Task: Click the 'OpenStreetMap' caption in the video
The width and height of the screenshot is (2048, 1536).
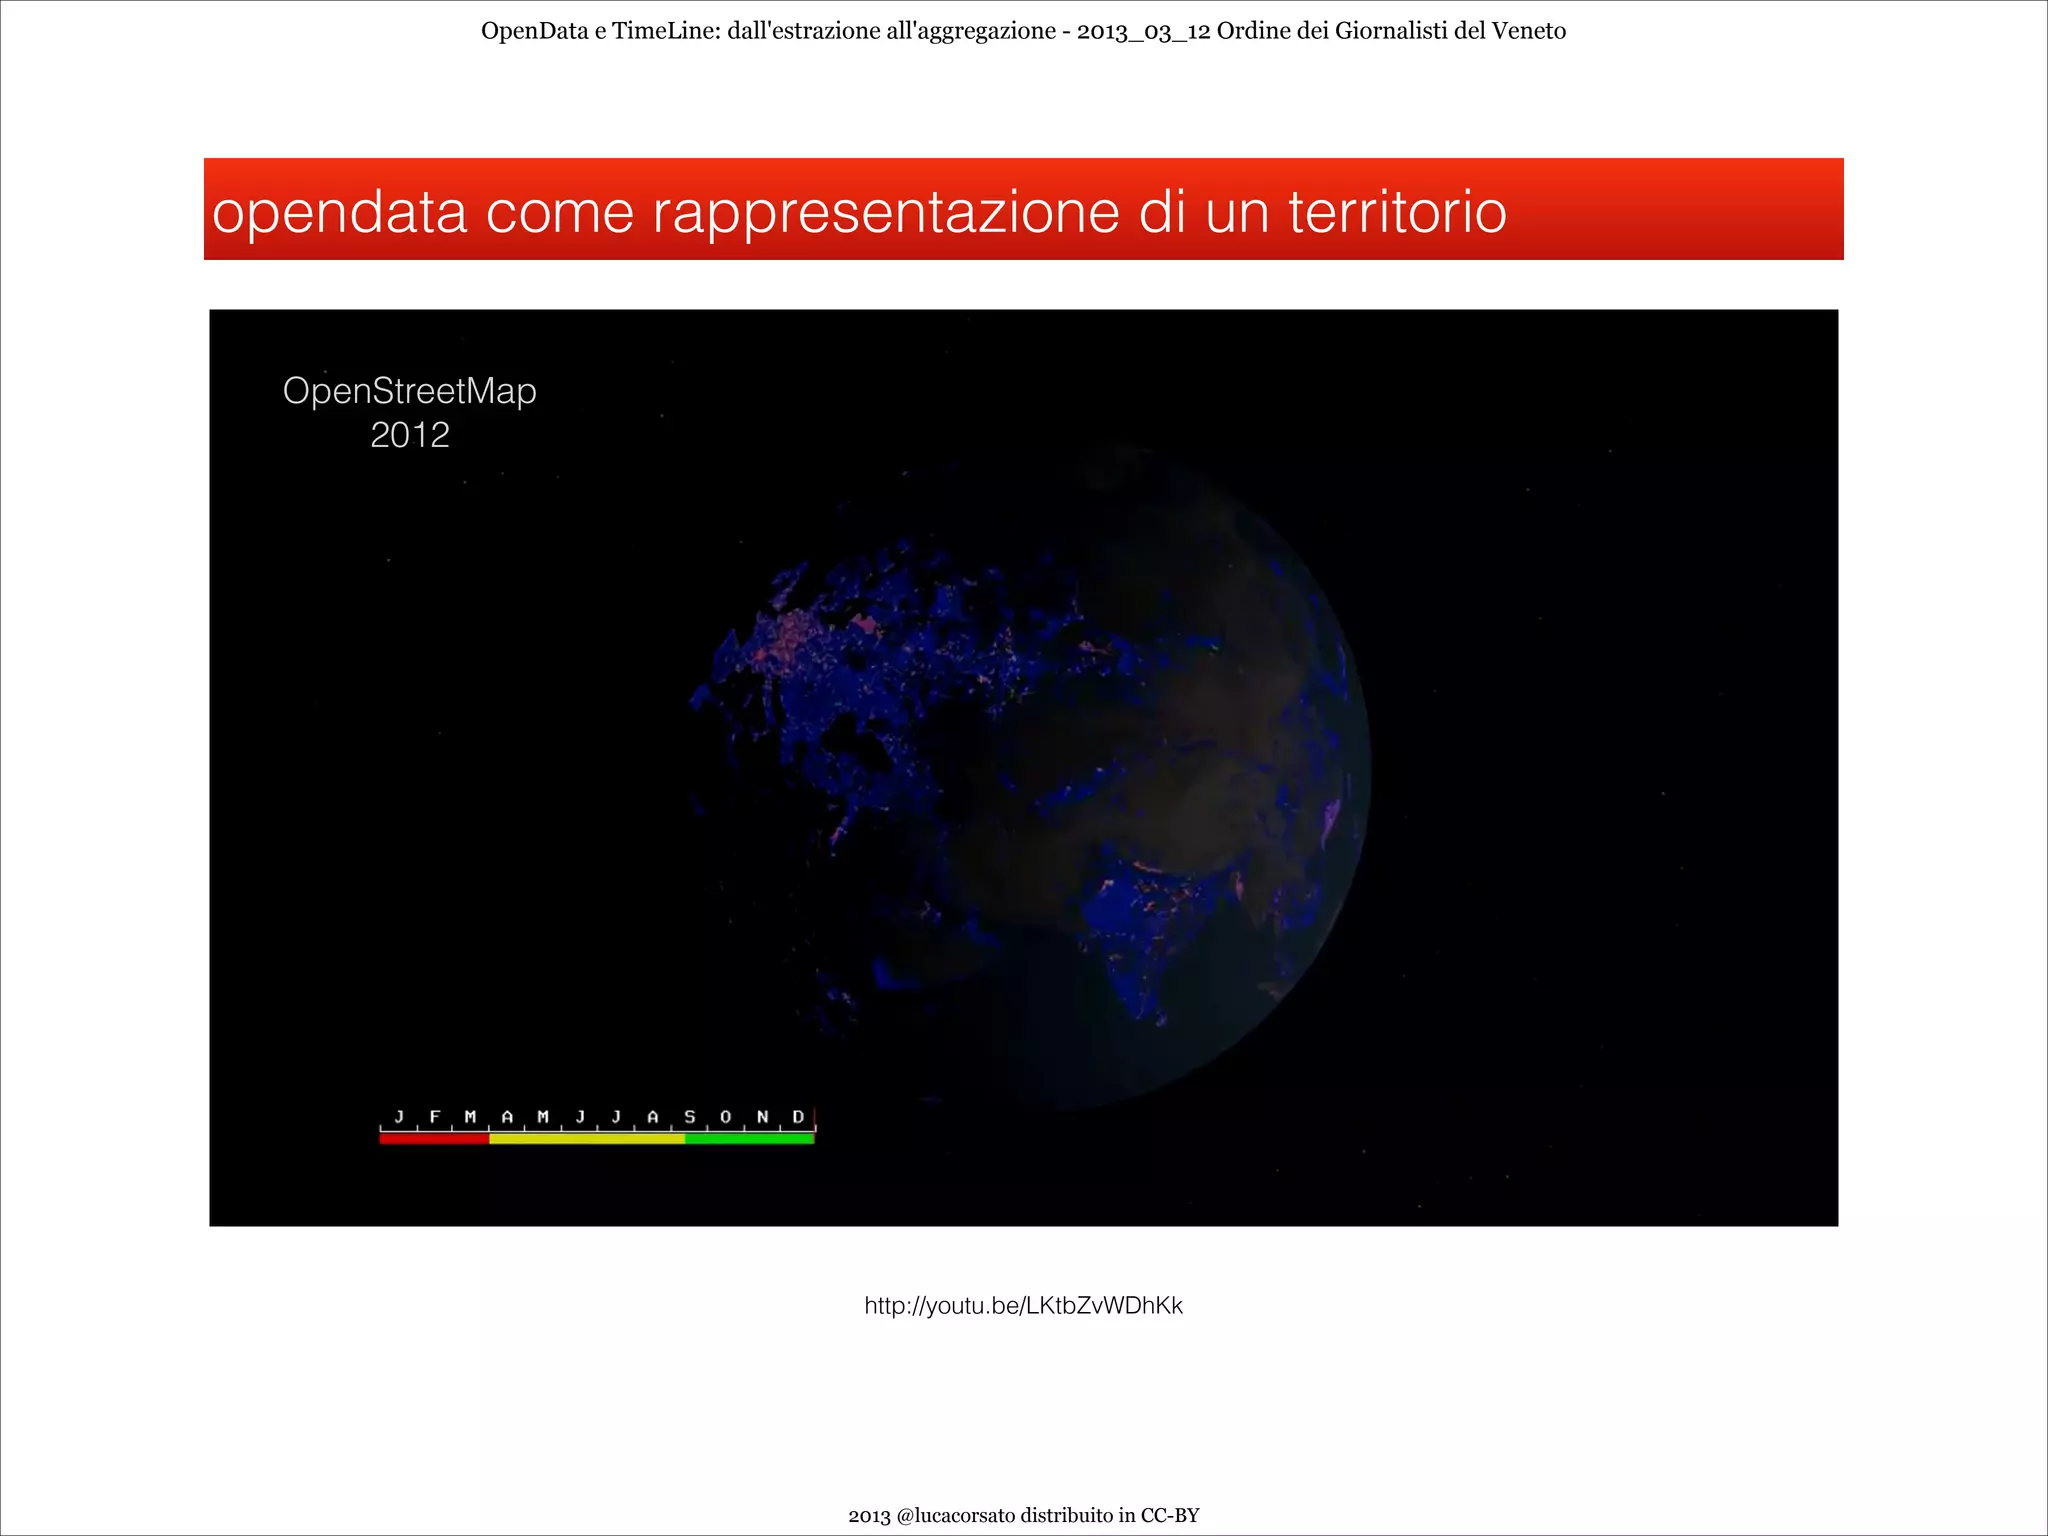Action: click(410, 391)
